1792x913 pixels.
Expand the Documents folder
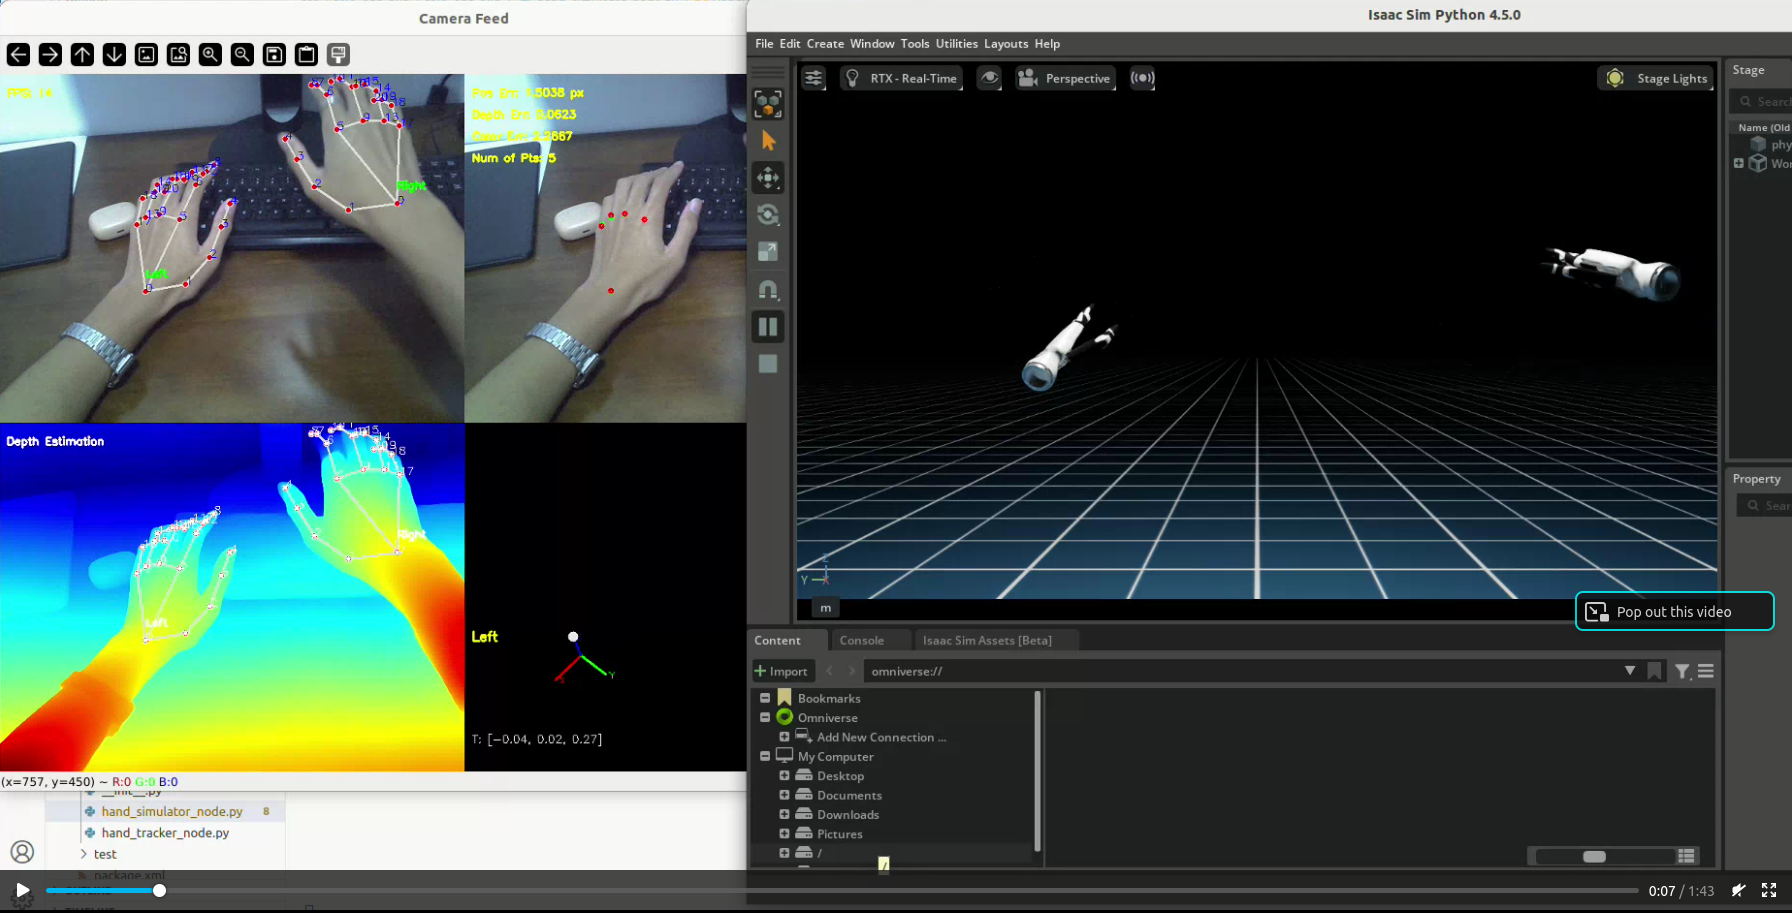pyautogui.click(x=784, y=795)
